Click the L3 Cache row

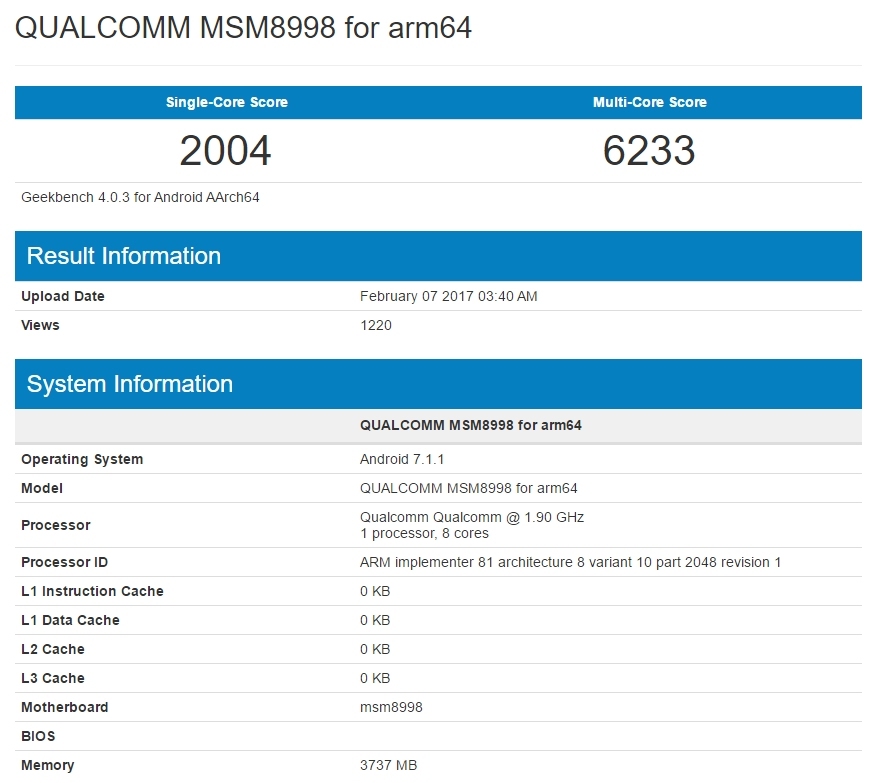coord(52,678)
